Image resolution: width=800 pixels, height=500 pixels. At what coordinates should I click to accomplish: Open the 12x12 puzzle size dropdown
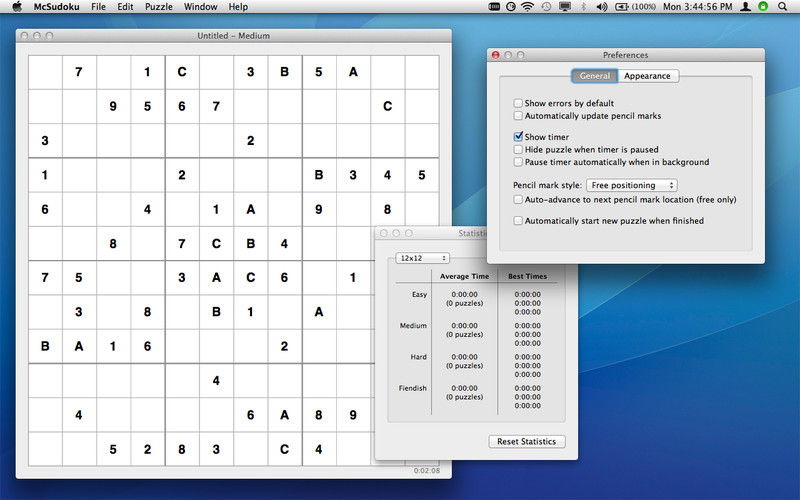tap(422, 258)
